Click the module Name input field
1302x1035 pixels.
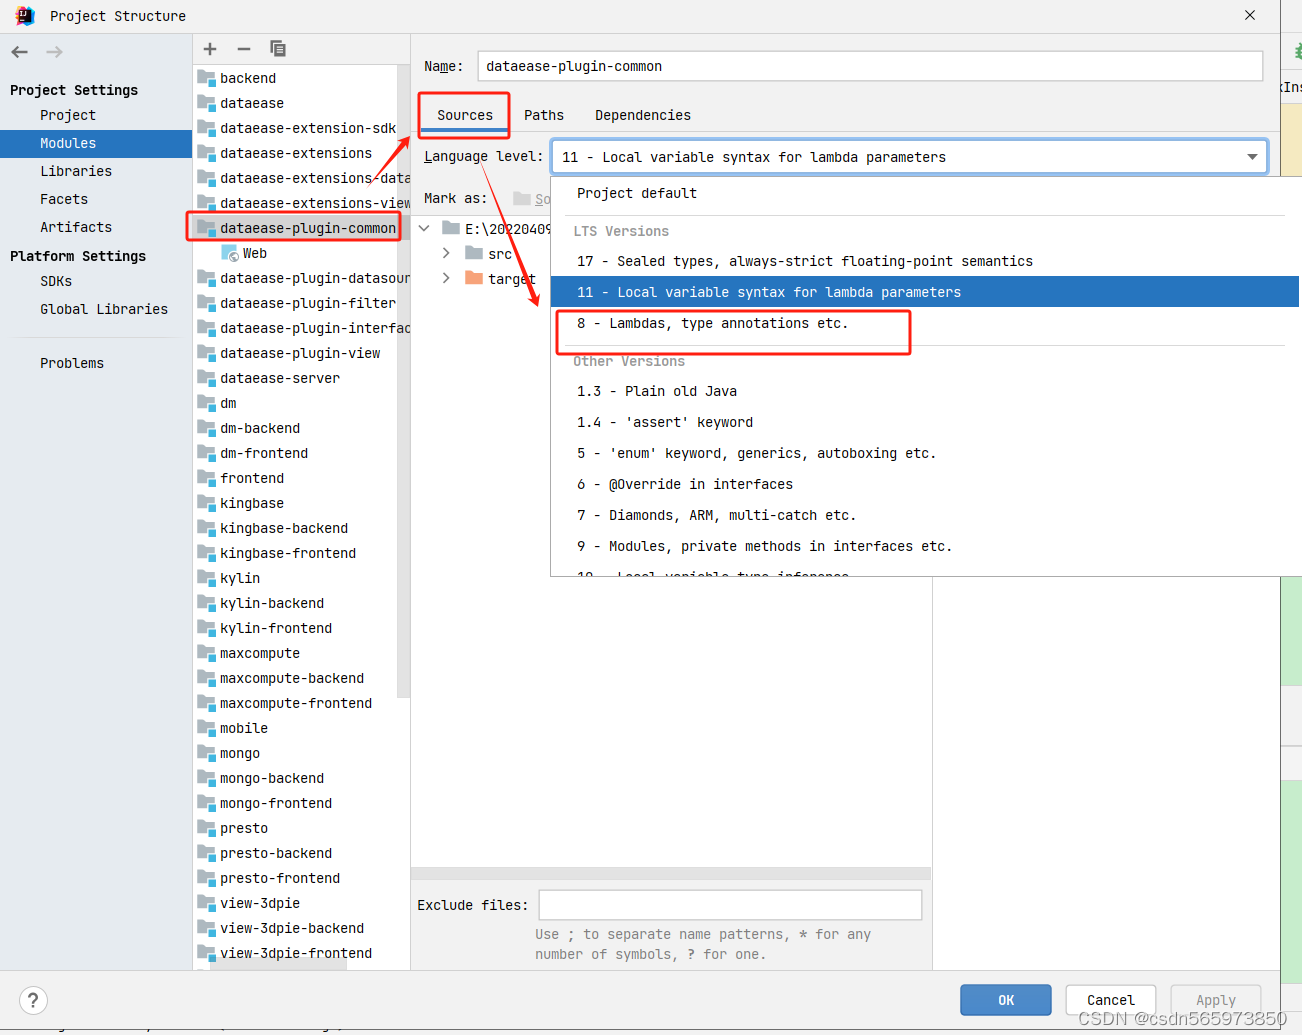870,66
